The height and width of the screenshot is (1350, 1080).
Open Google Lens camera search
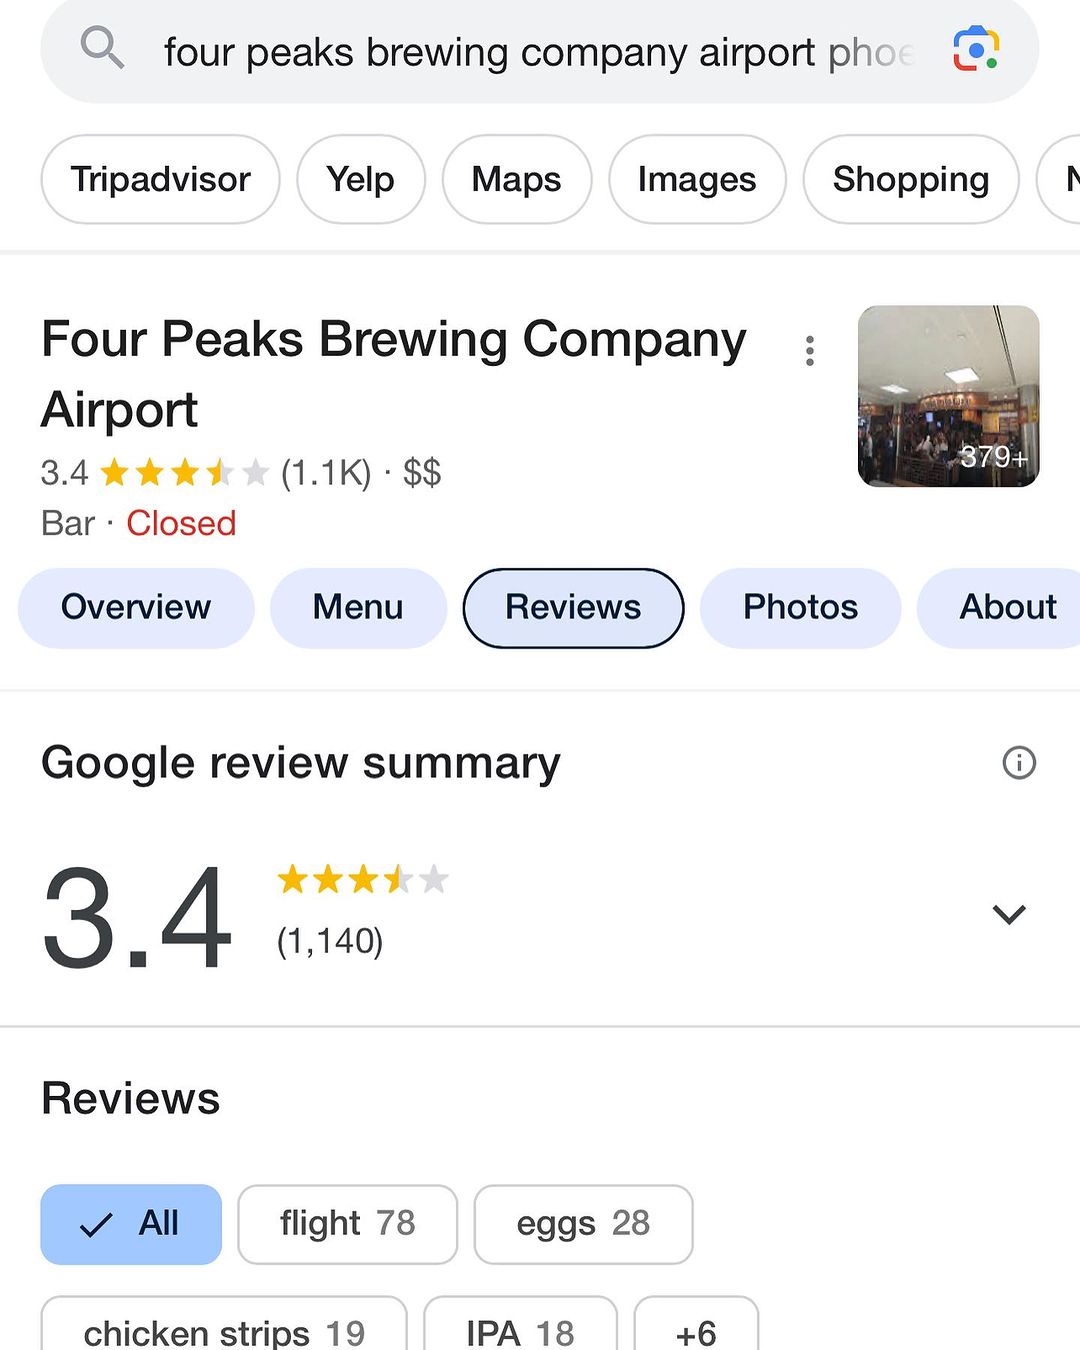coord(975,49)
